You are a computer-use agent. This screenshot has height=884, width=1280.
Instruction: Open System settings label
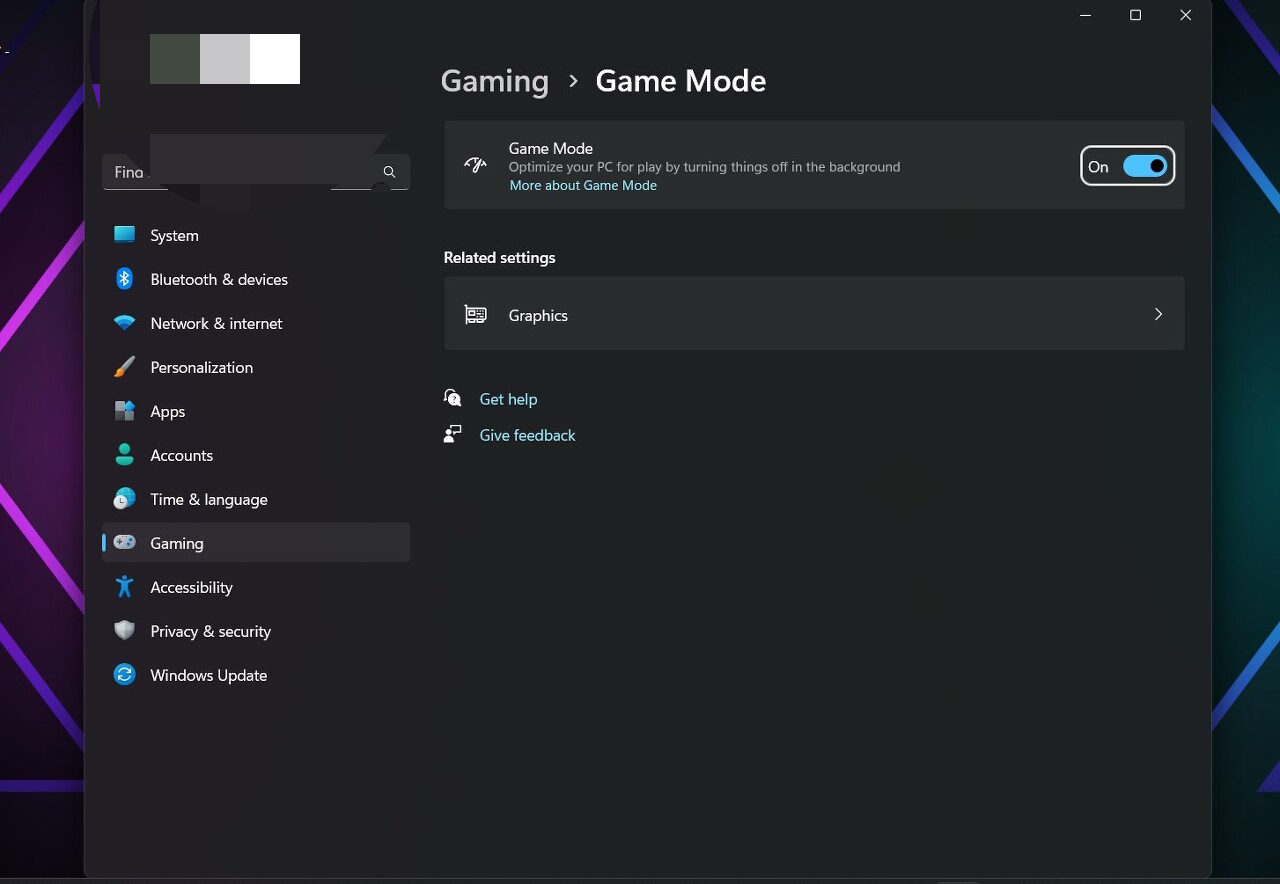[x=174, y=236]
